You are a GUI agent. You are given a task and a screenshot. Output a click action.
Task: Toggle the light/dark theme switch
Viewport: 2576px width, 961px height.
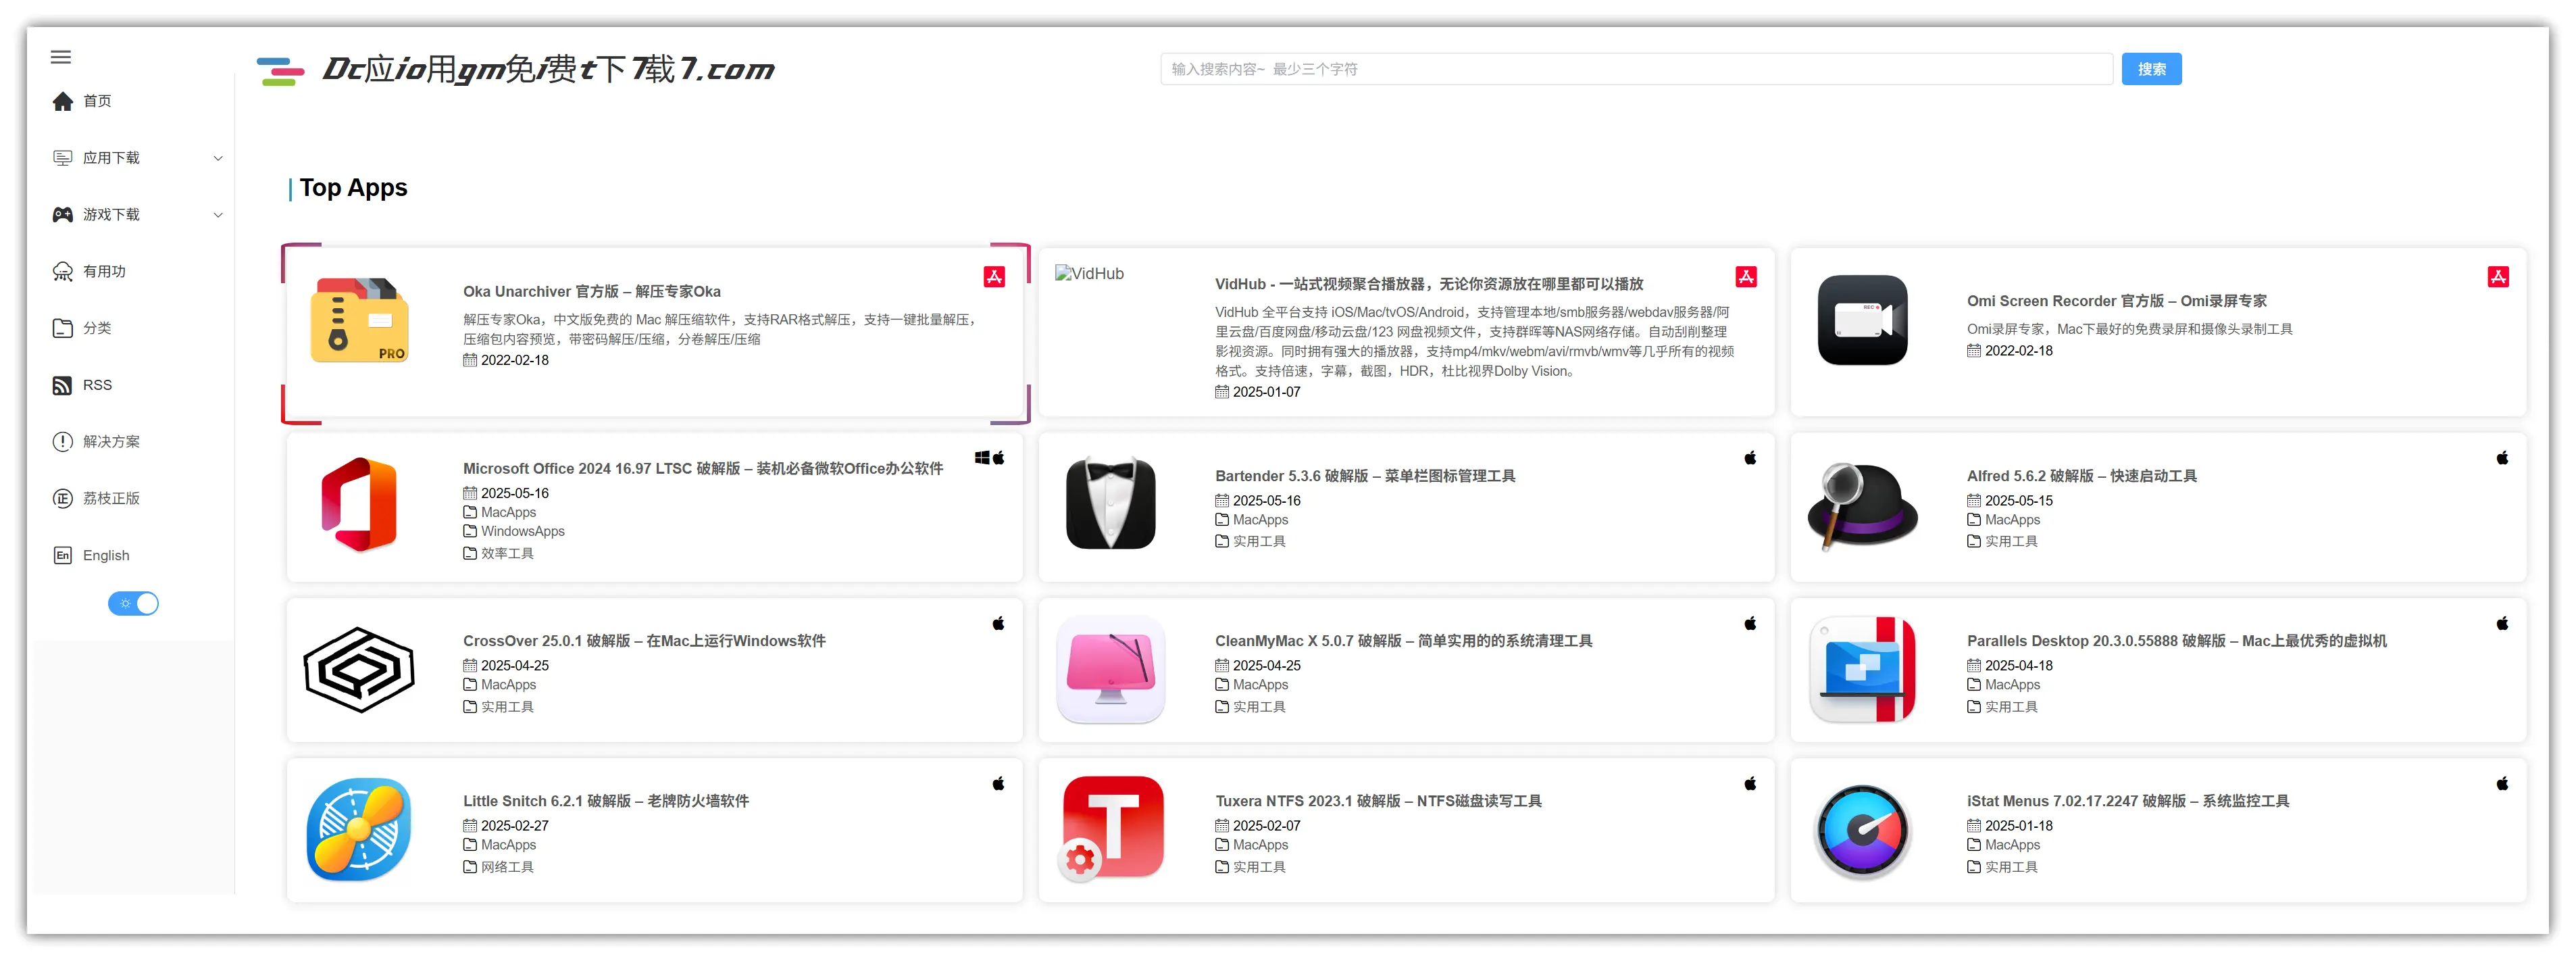[x=133, y=604]
